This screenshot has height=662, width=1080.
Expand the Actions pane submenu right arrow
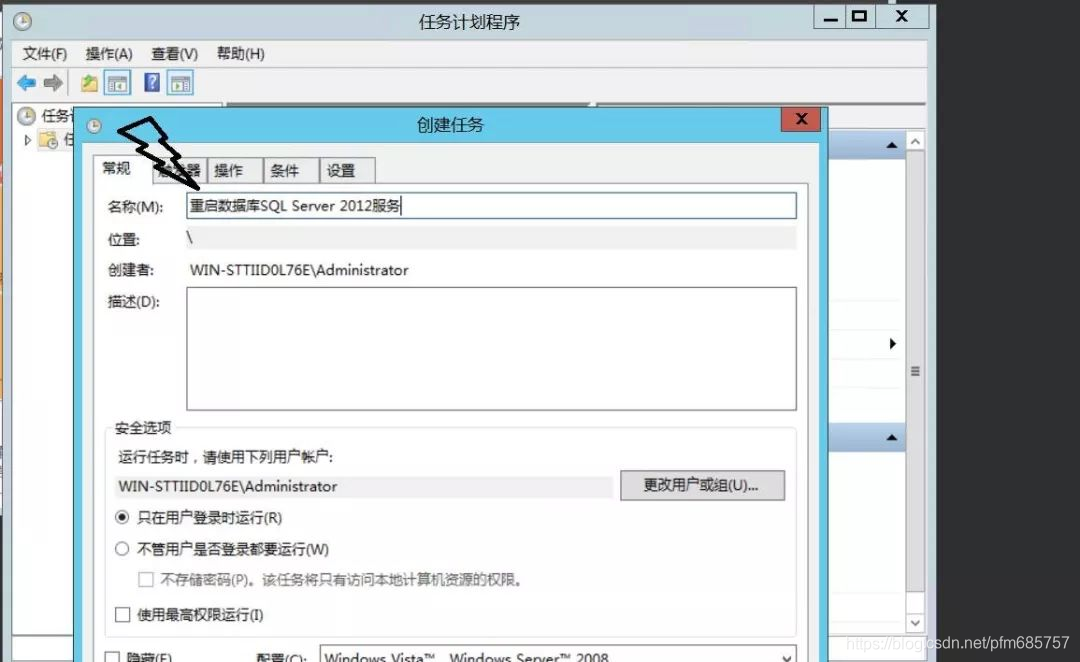coord(893,343)
